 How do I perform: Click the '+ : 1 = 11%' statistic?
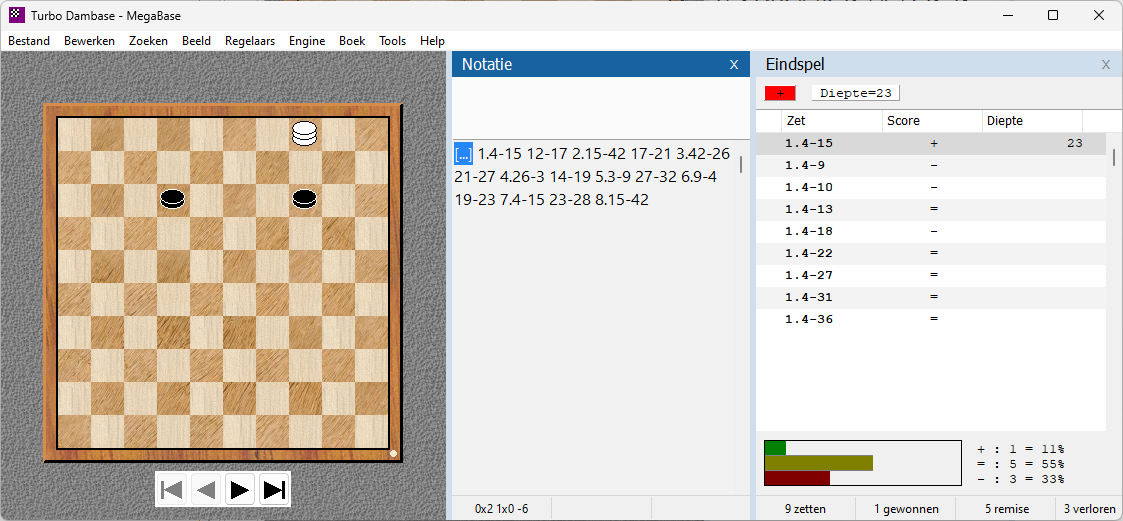[x=1020, y=449]
